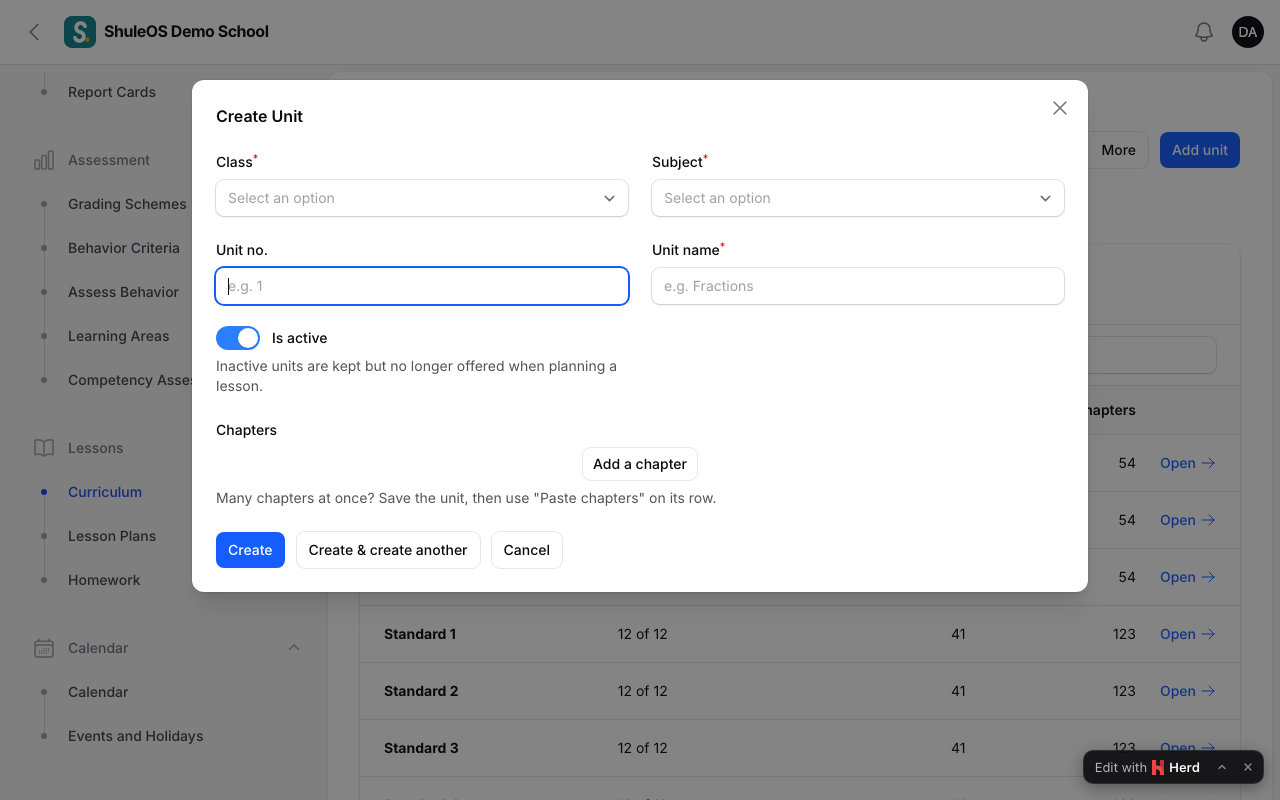This screenshot has height=800, width=1280.
Task: Focus the Unit name input field
Action: (x=858, y=286)
